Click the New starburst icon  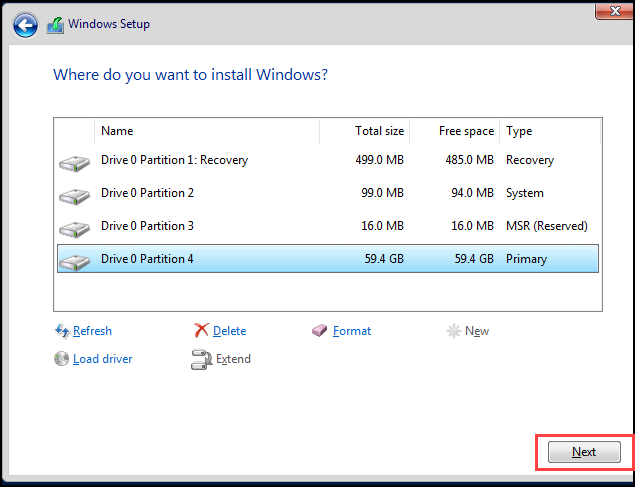tap(454, 331)
